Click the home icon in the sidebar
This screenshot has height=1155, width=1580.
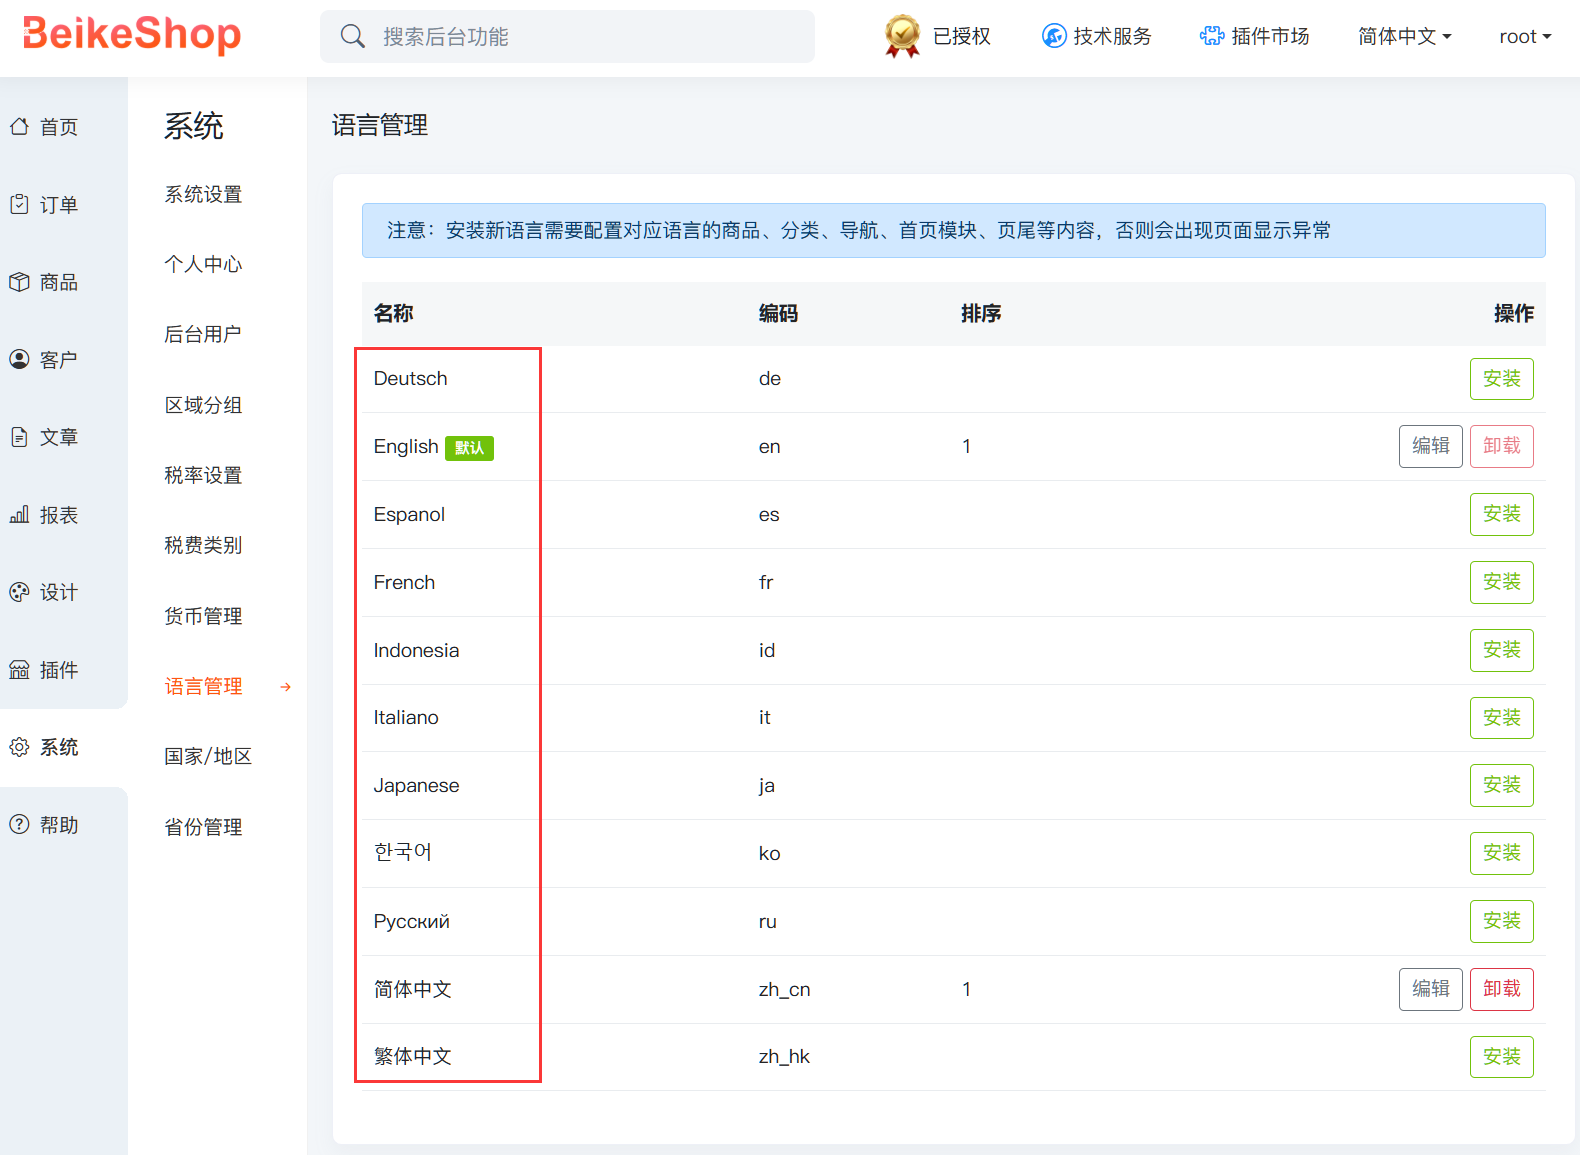[x=19, y=127]
